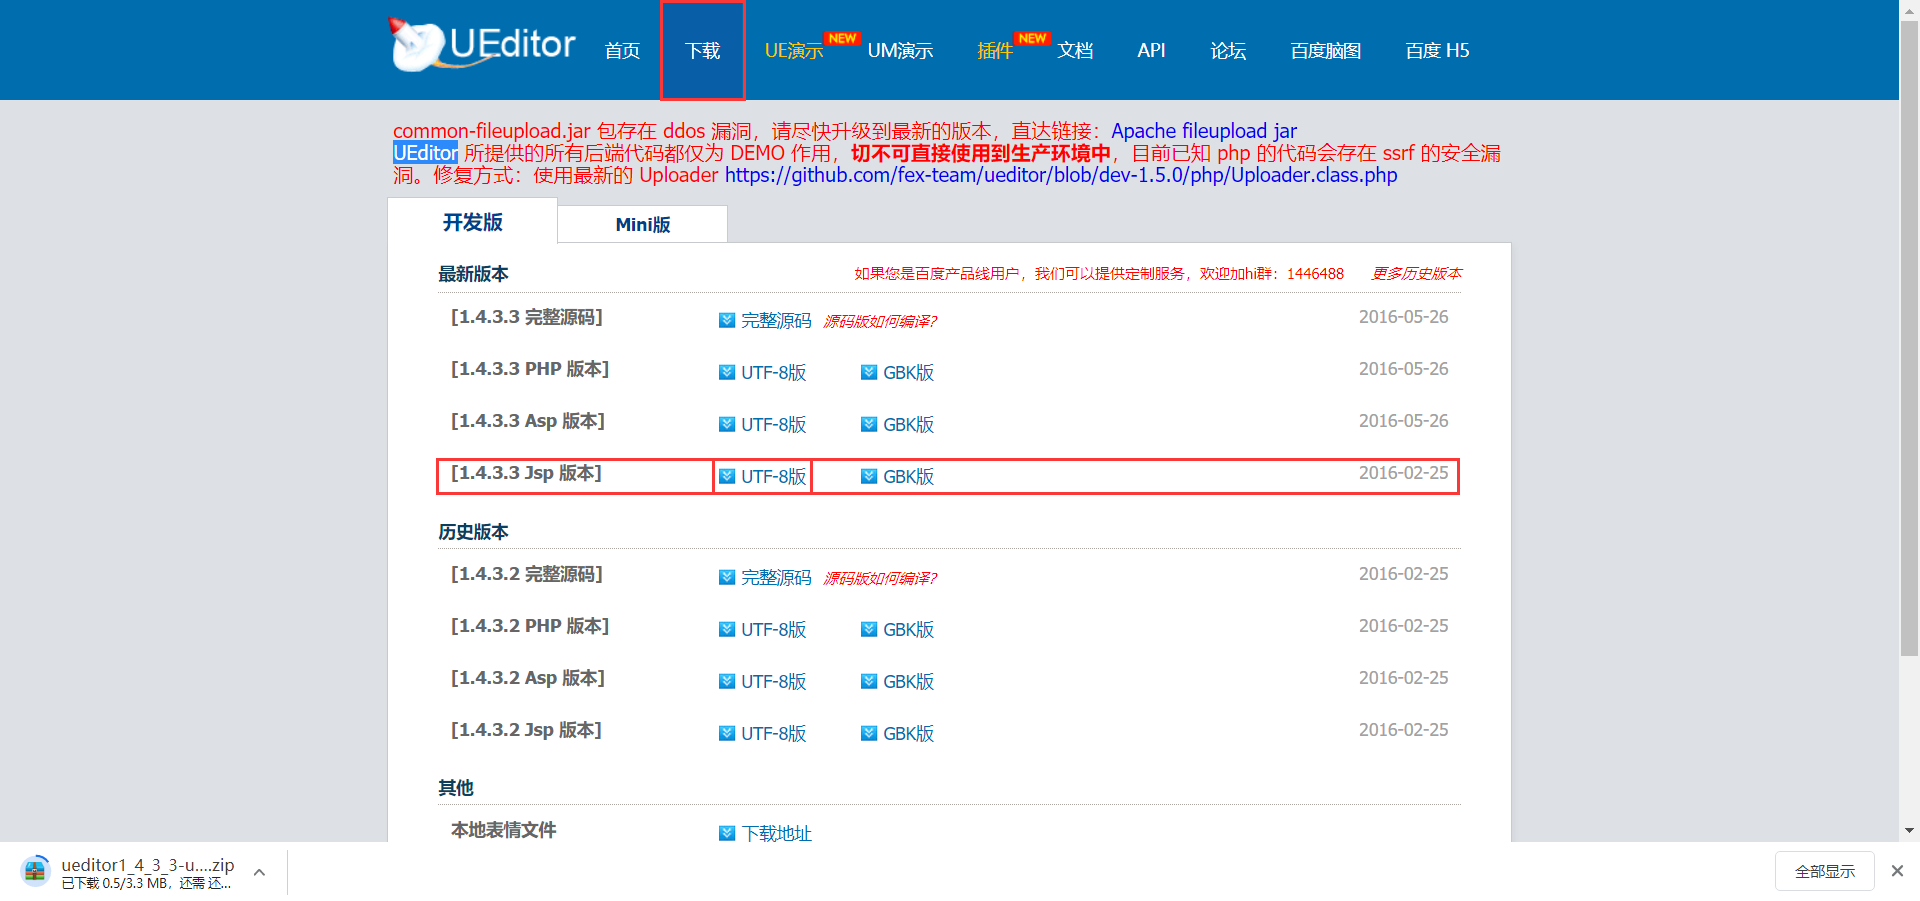
Task: Follow the Apache fileupload jar link
Action: click(x=1204, y=131)
